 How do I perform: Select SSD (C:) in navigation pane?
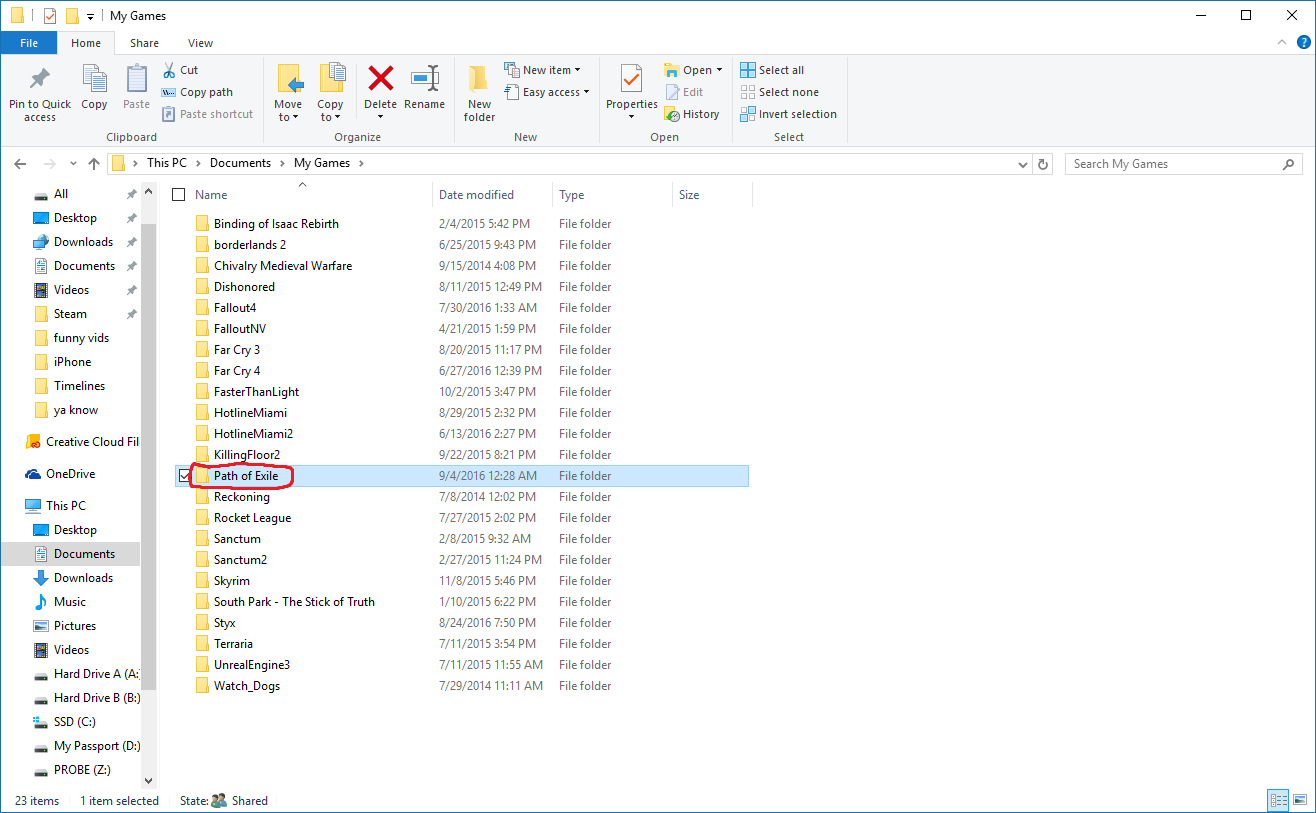click(x=74, y=722)
